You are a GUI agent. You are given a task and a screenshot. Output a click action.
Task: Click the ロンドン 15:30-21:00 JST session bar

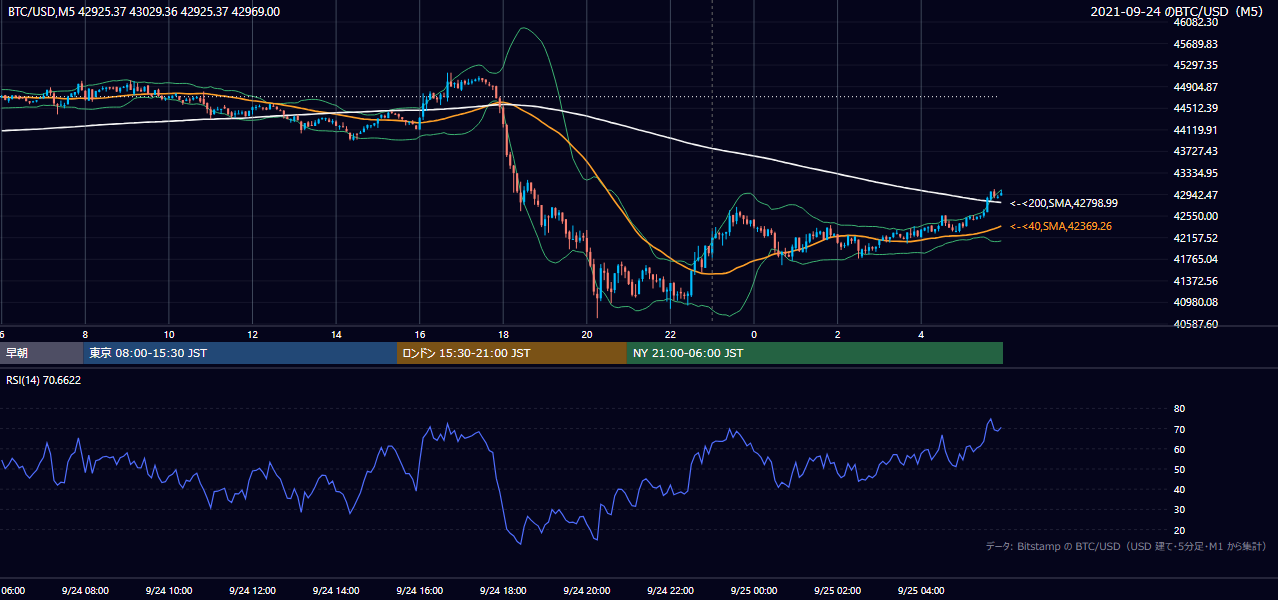pos(512,353)
